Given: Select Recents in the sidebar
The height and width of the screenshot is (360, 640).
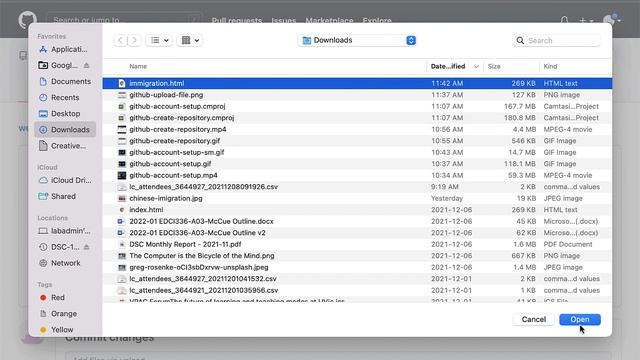Looking at the screenshot, I should coord(65,98).
